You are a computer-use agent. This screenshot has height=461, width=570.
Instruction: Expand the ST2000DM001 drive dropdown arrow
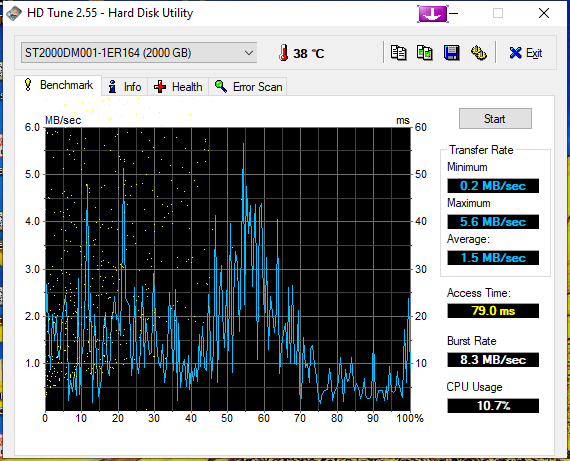(249, 53)
